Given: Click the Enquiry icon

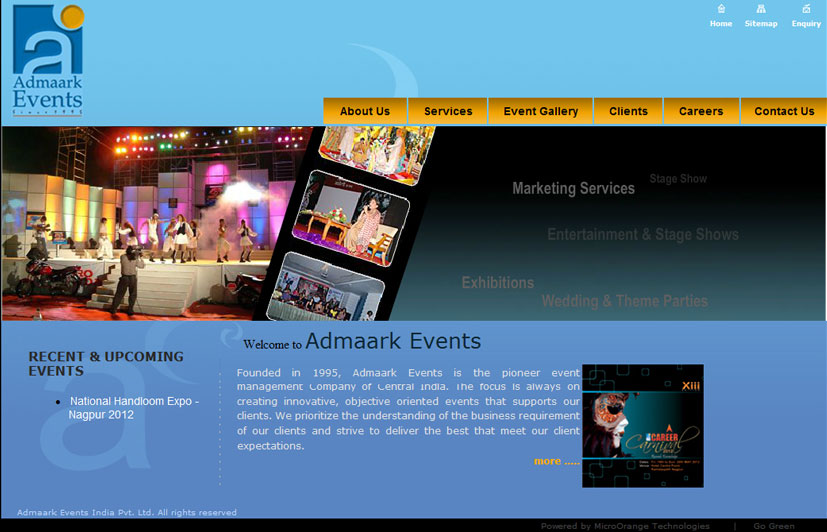Looking at the screenshot, I should coord(806,8).
